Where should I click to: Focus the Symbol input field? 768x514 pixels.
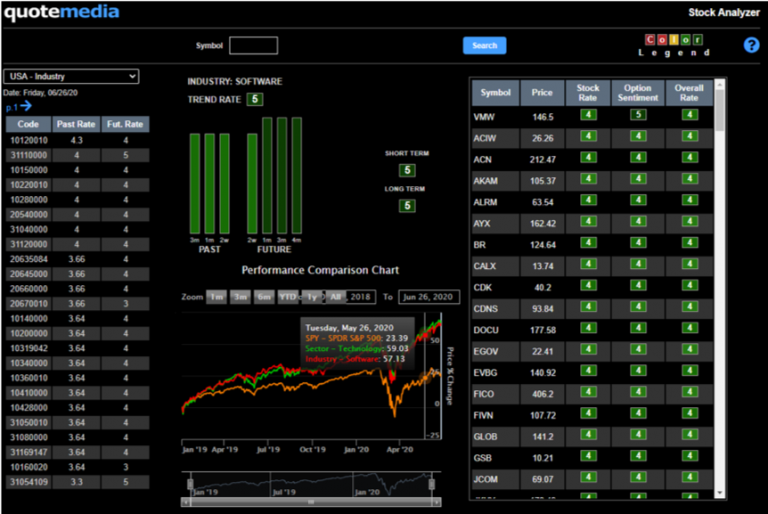pyautogui.click(x=253, y=46)
